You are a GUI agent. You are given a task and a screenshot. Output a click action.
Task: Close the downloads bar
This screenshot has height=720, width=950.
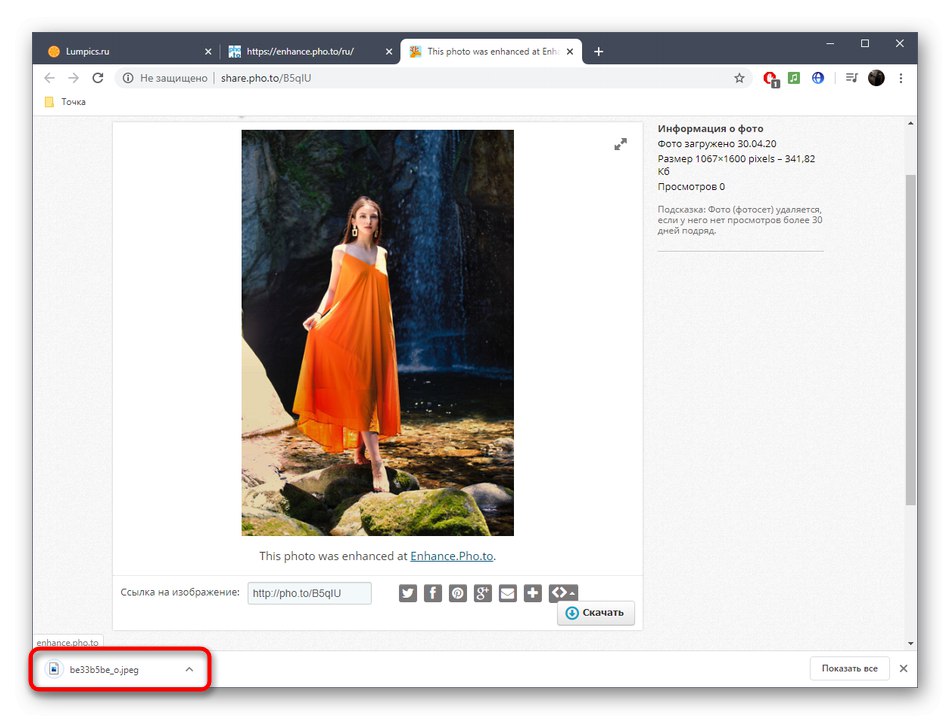[x=903, y=668]
